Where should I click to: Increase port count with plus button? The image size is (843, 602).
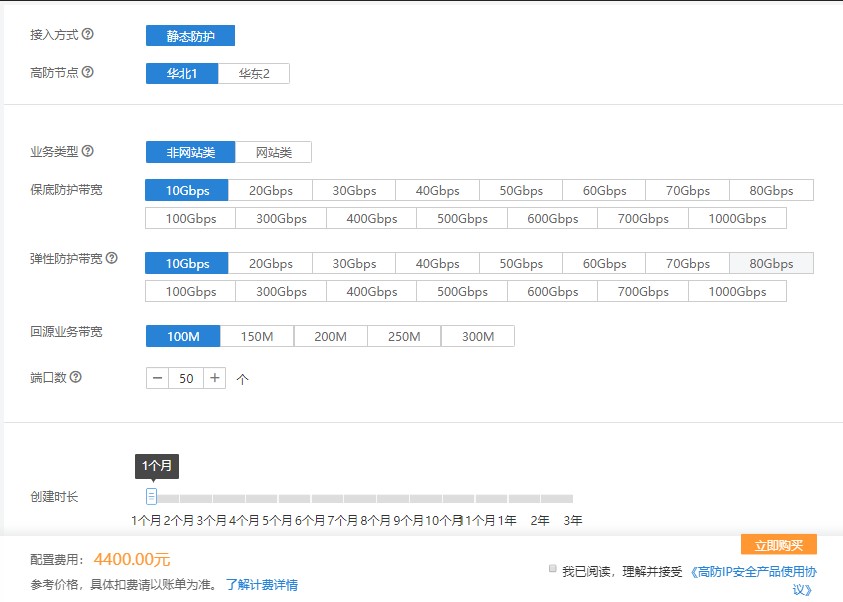pyautogui.click(x=215, y=378)
